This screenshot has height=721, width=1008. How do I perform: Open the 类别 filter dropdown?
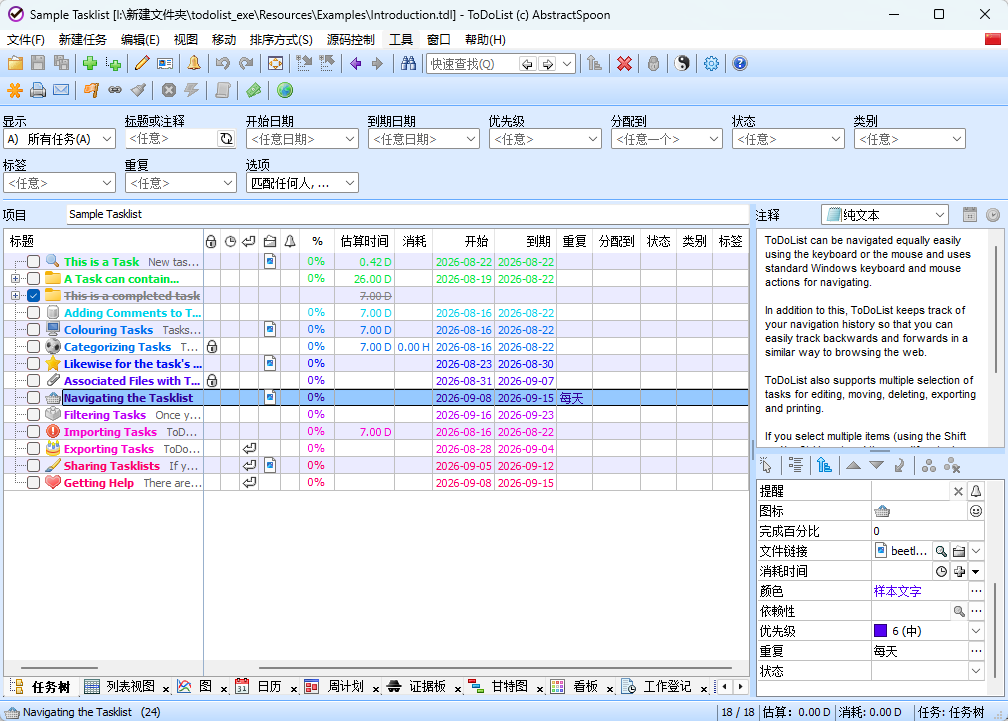pyautogui.click(x=910, y=139)
